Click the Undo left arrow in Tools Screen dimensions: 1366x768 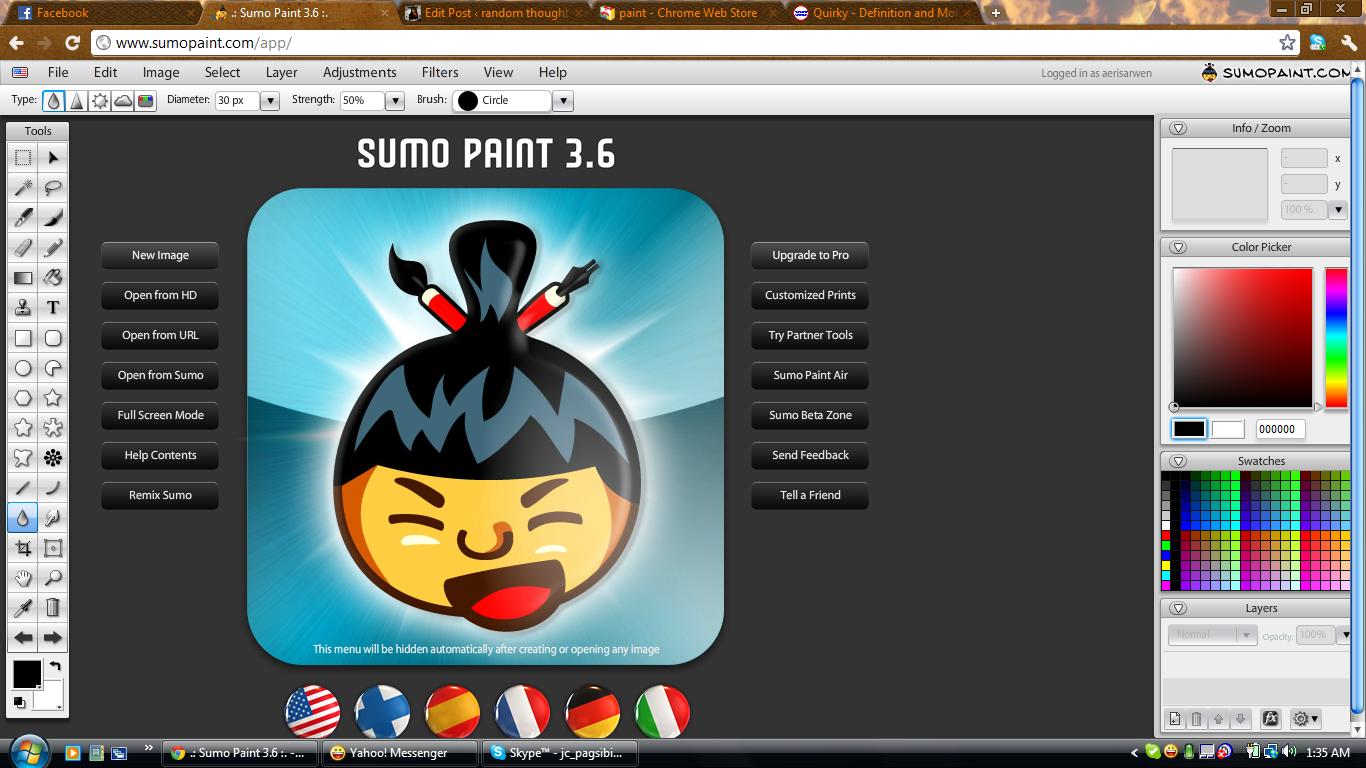[x=23, y=638]
